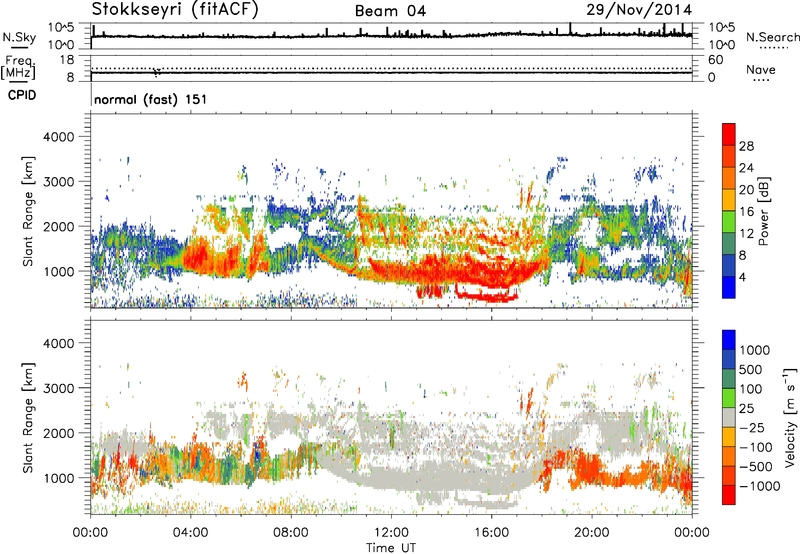This screenshot has height=554, width=800.
Task: Select the 'CPID' label
Action: [22, 95]
